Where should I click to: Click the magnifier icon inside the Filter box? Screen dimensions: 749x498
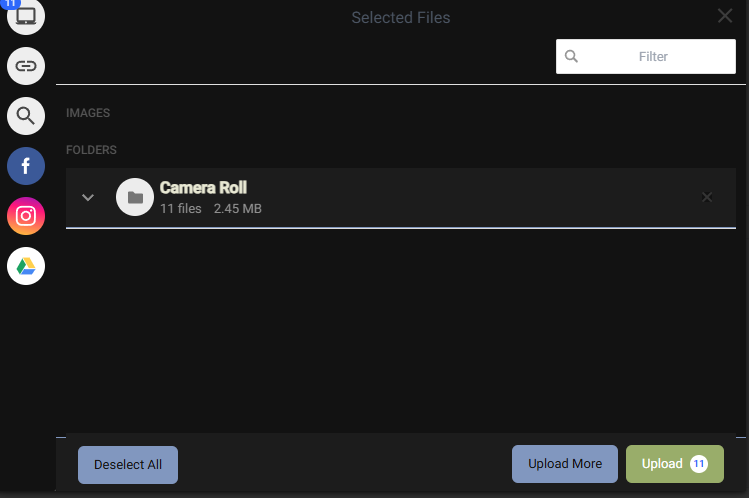pos(571,56)
